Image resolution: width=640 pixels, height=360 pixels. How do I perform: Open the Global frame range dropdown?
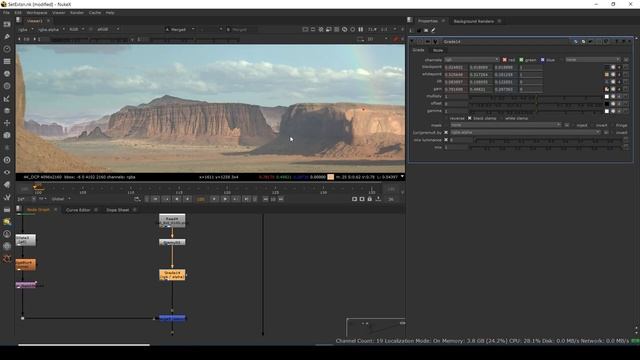tap(61, 199)
